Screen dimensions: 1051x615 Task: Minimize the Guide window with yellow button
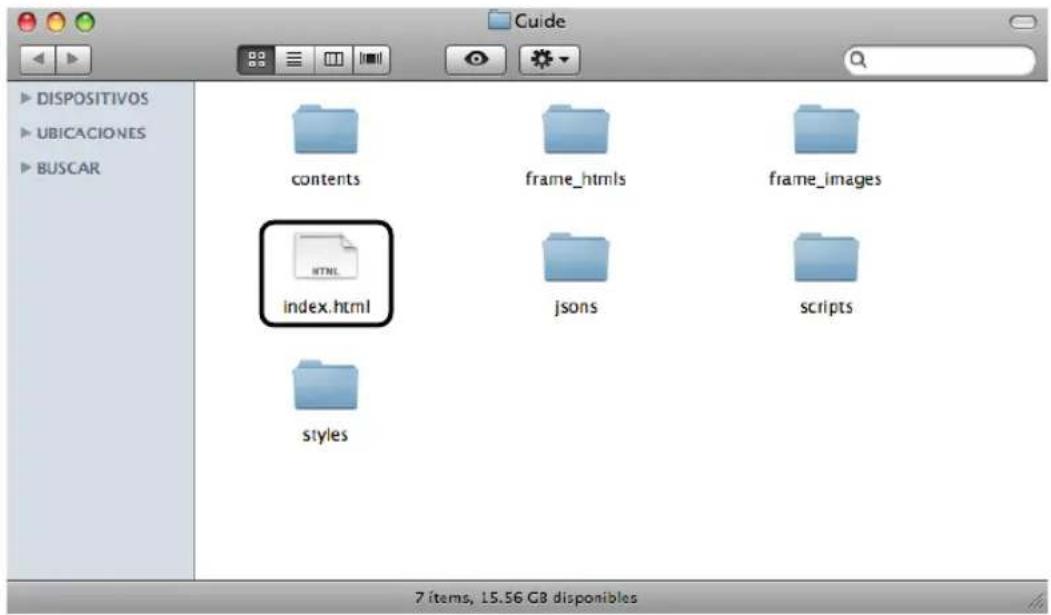click(56, 22)
